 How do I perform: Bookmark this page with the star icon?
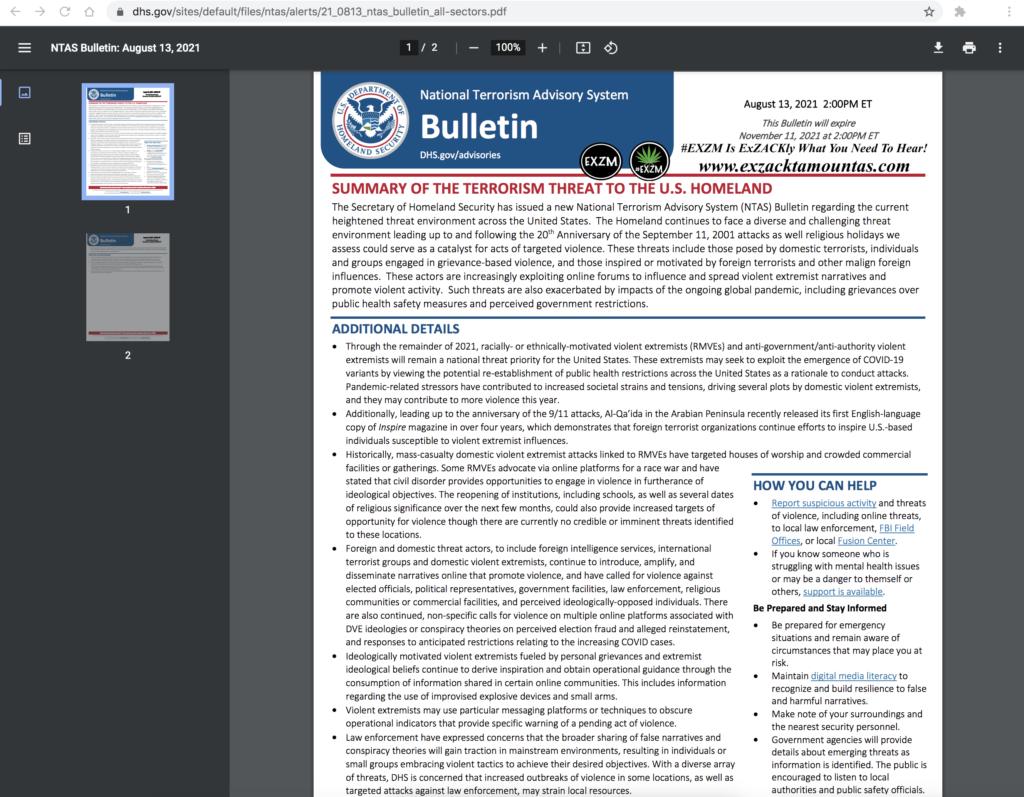[x=929, y=12]
